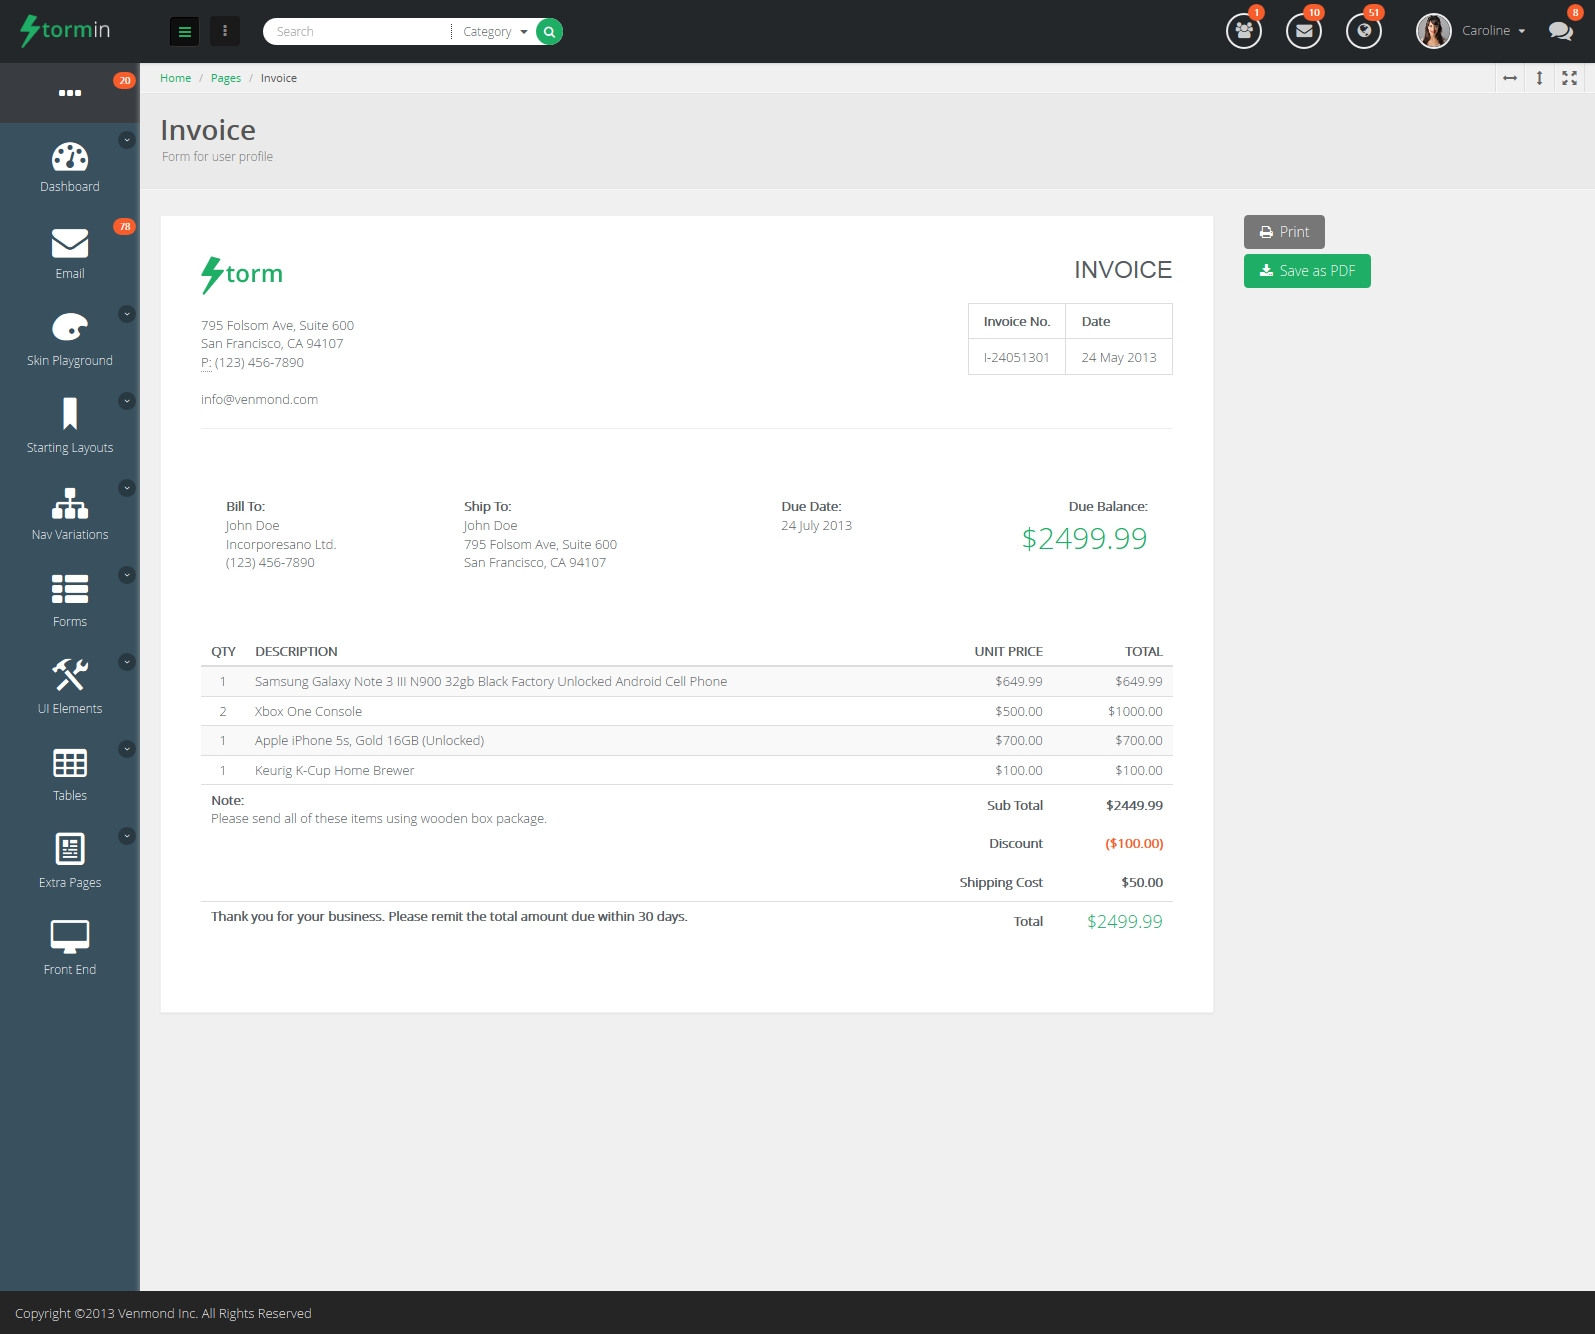
Task: Click the green search magnifier button
Action: (549, 32)
